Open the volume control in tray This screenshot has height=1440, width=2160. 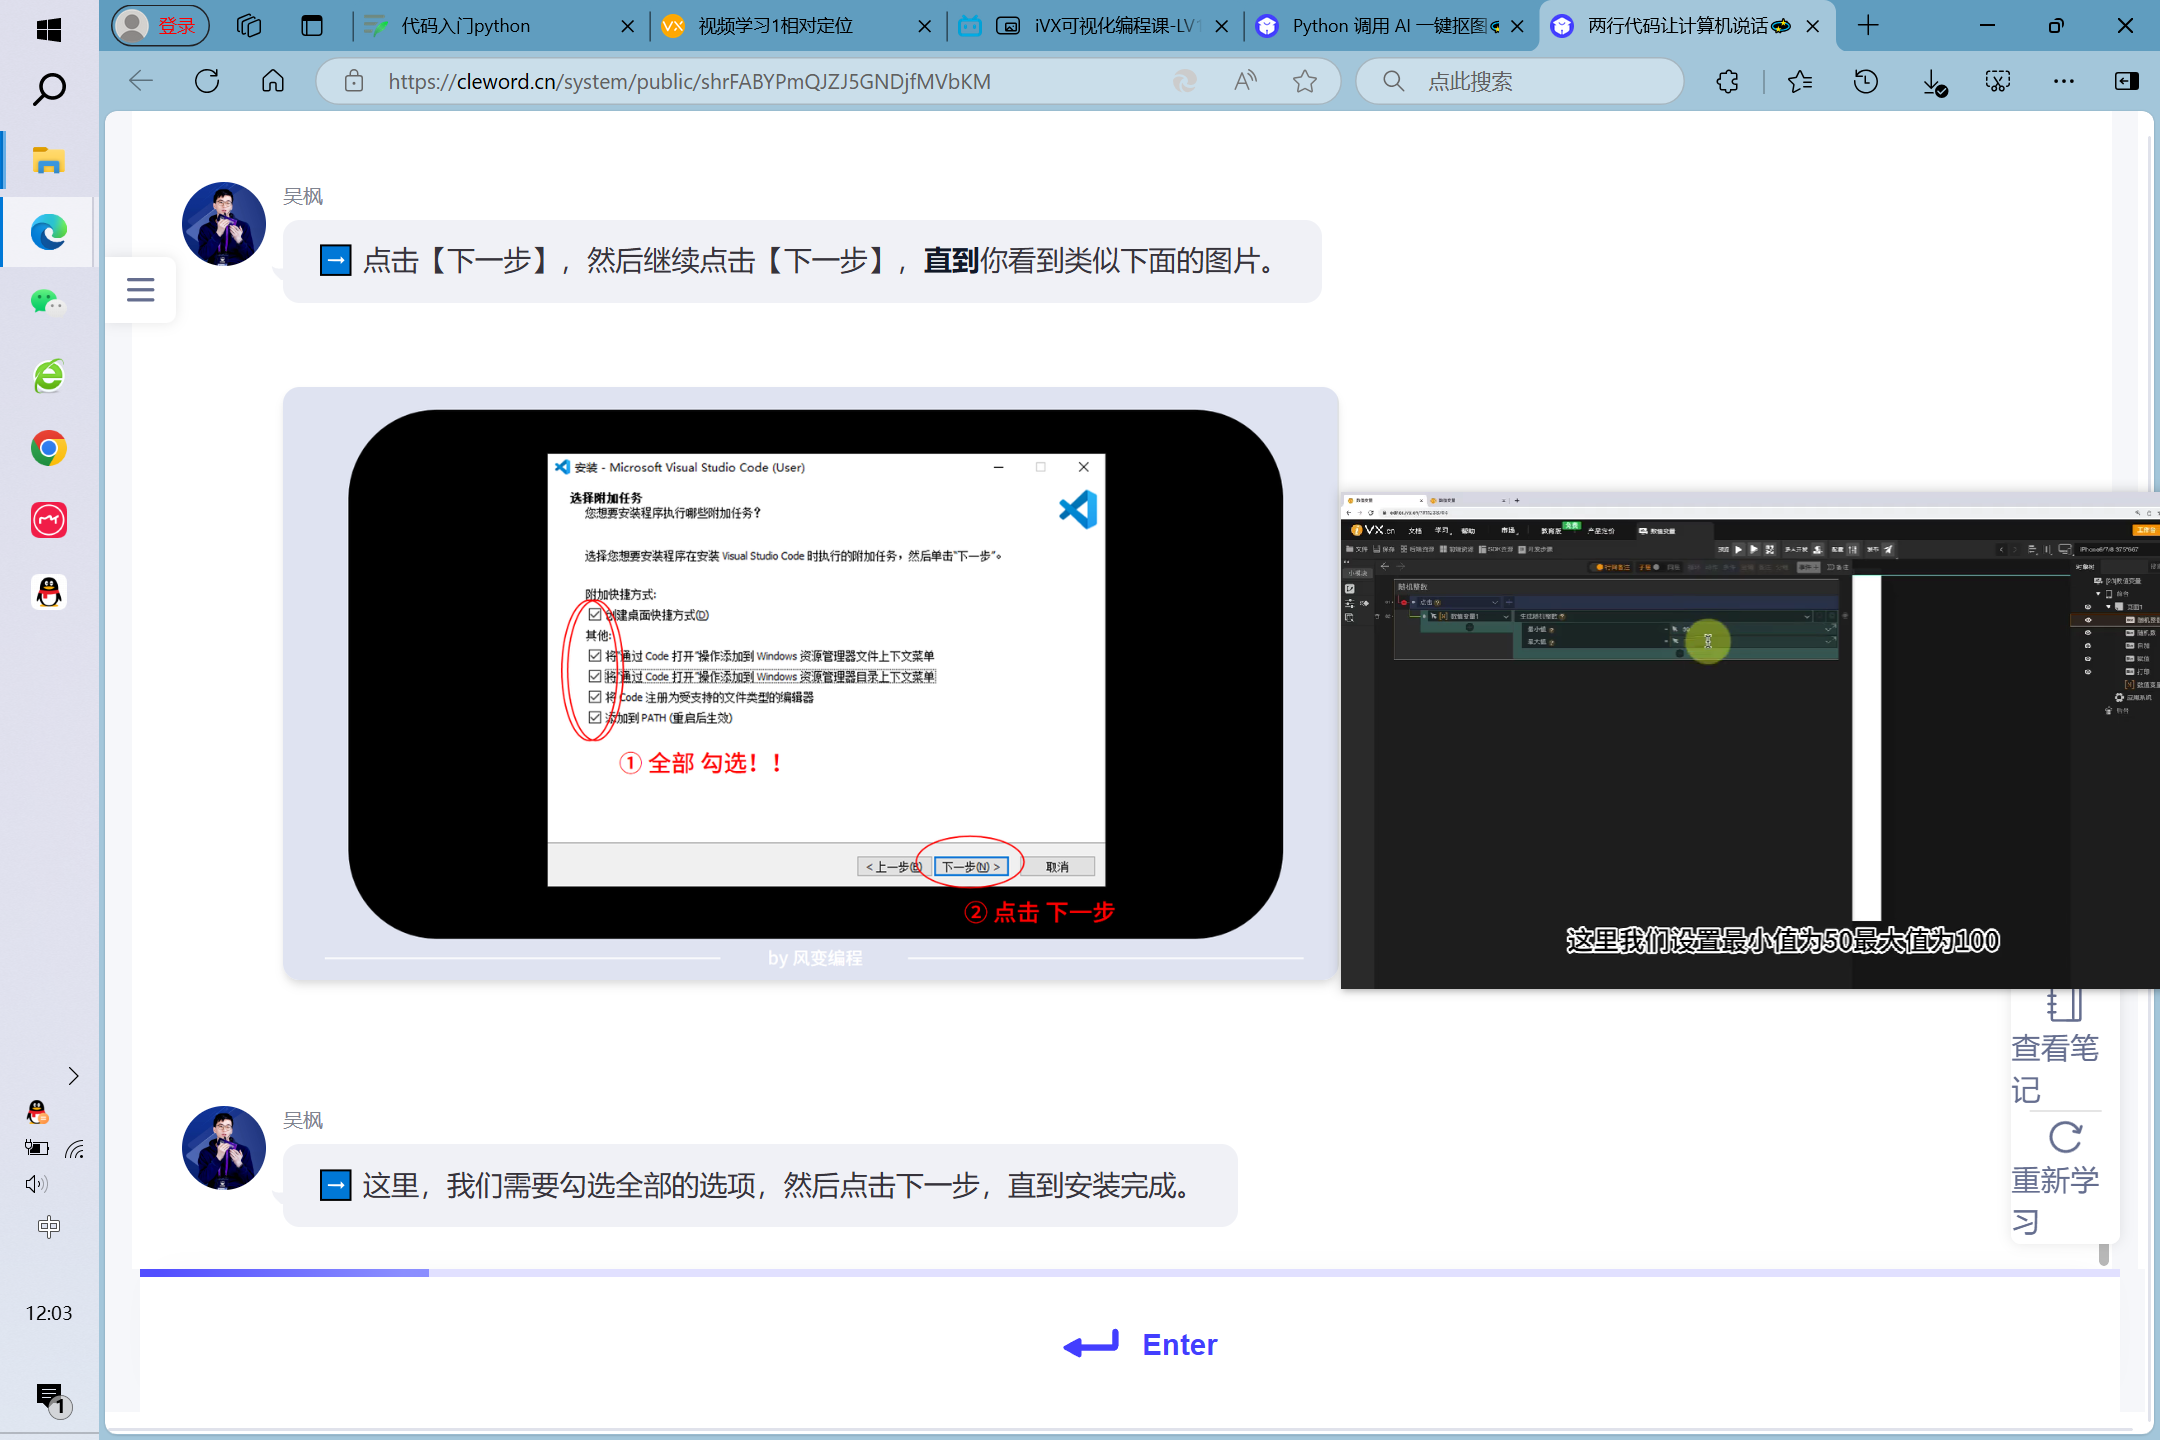point(36,1184)
